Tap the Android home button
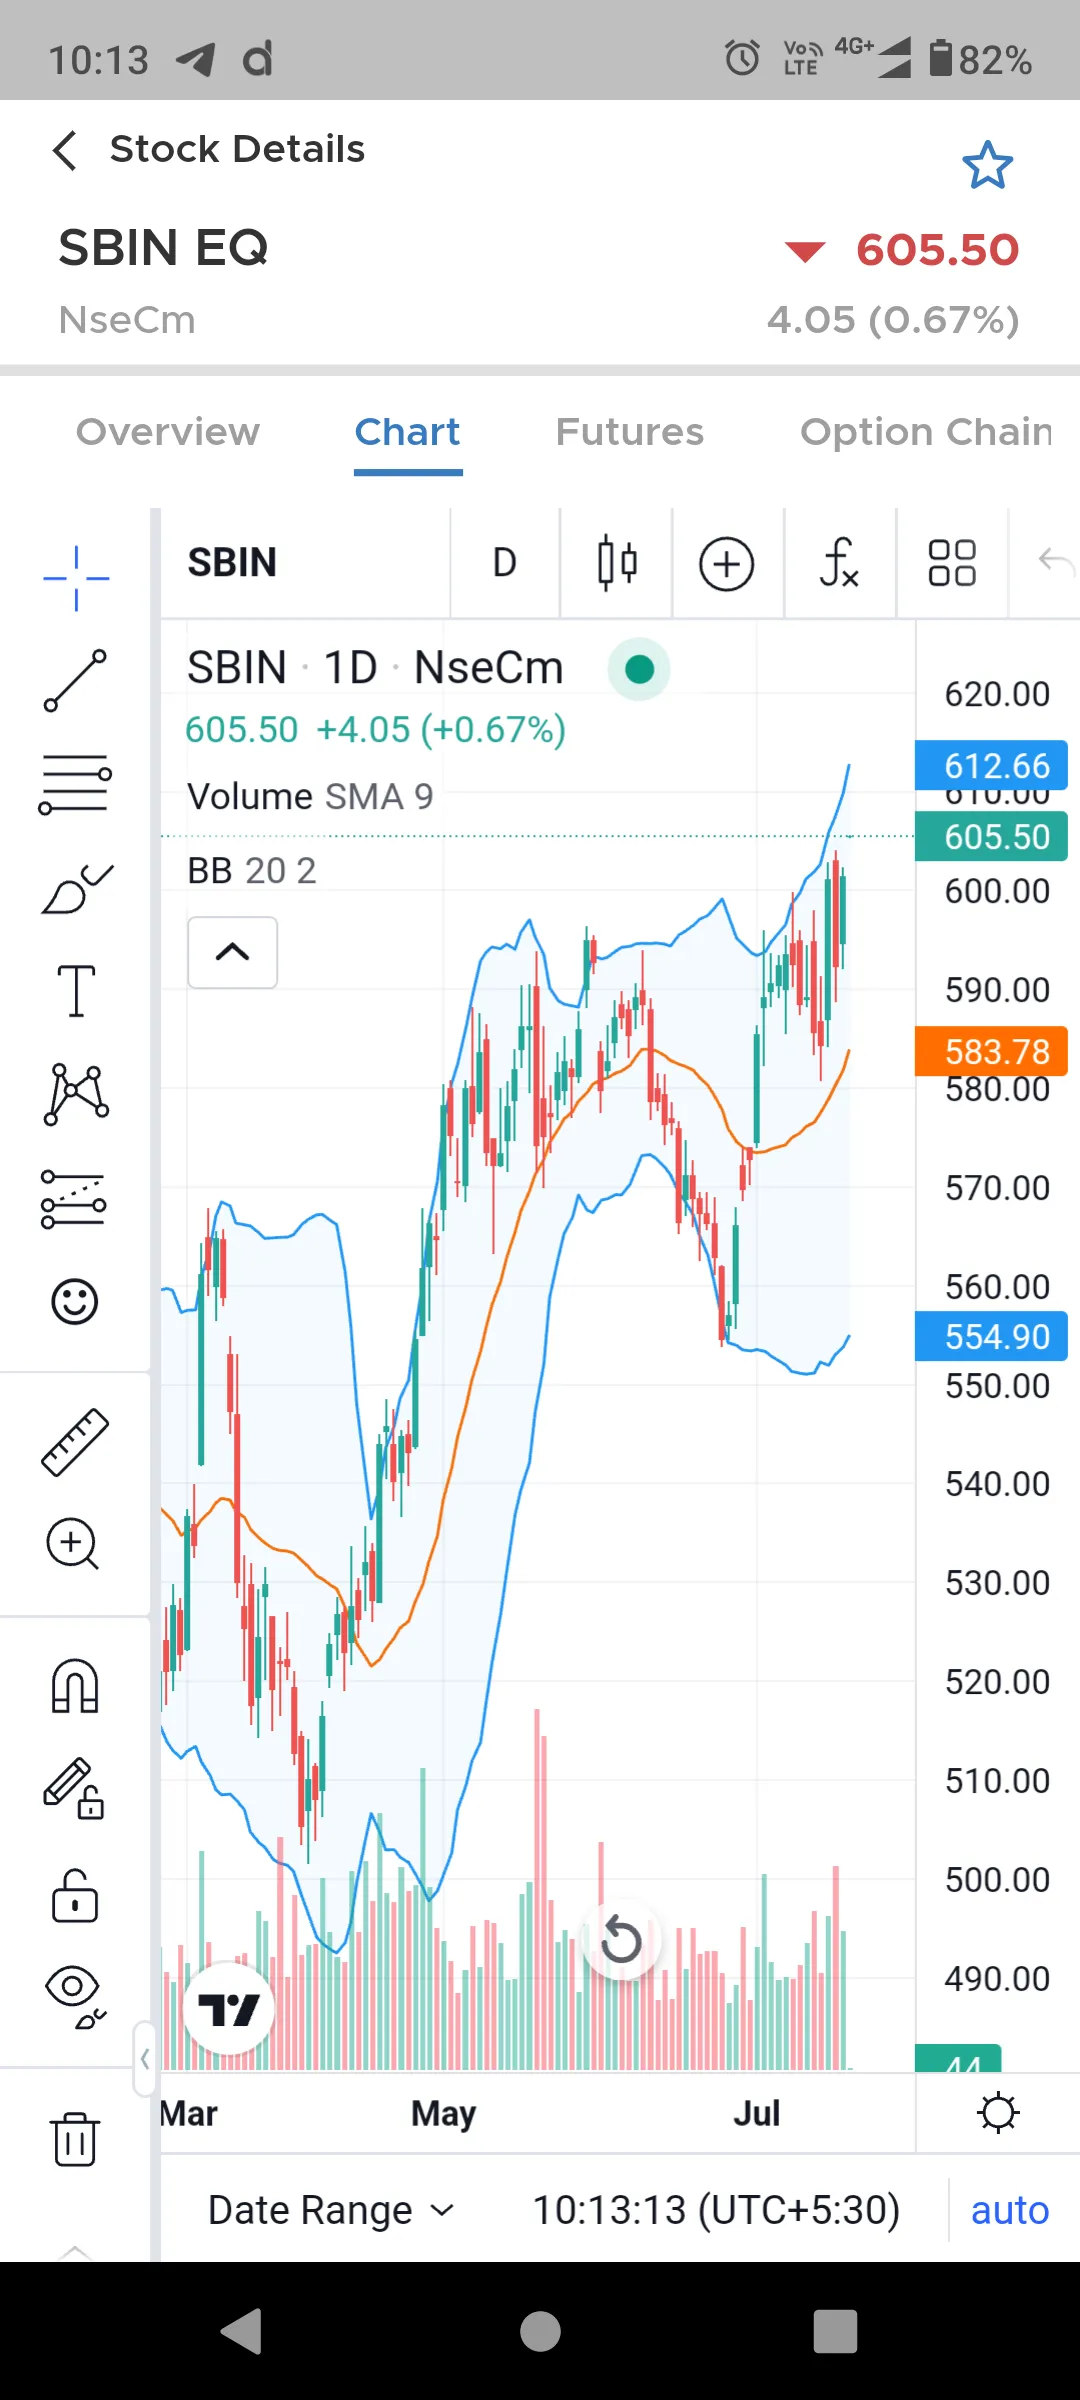The height and width of the screenshot is (2400, 1080). [540, 2332]
